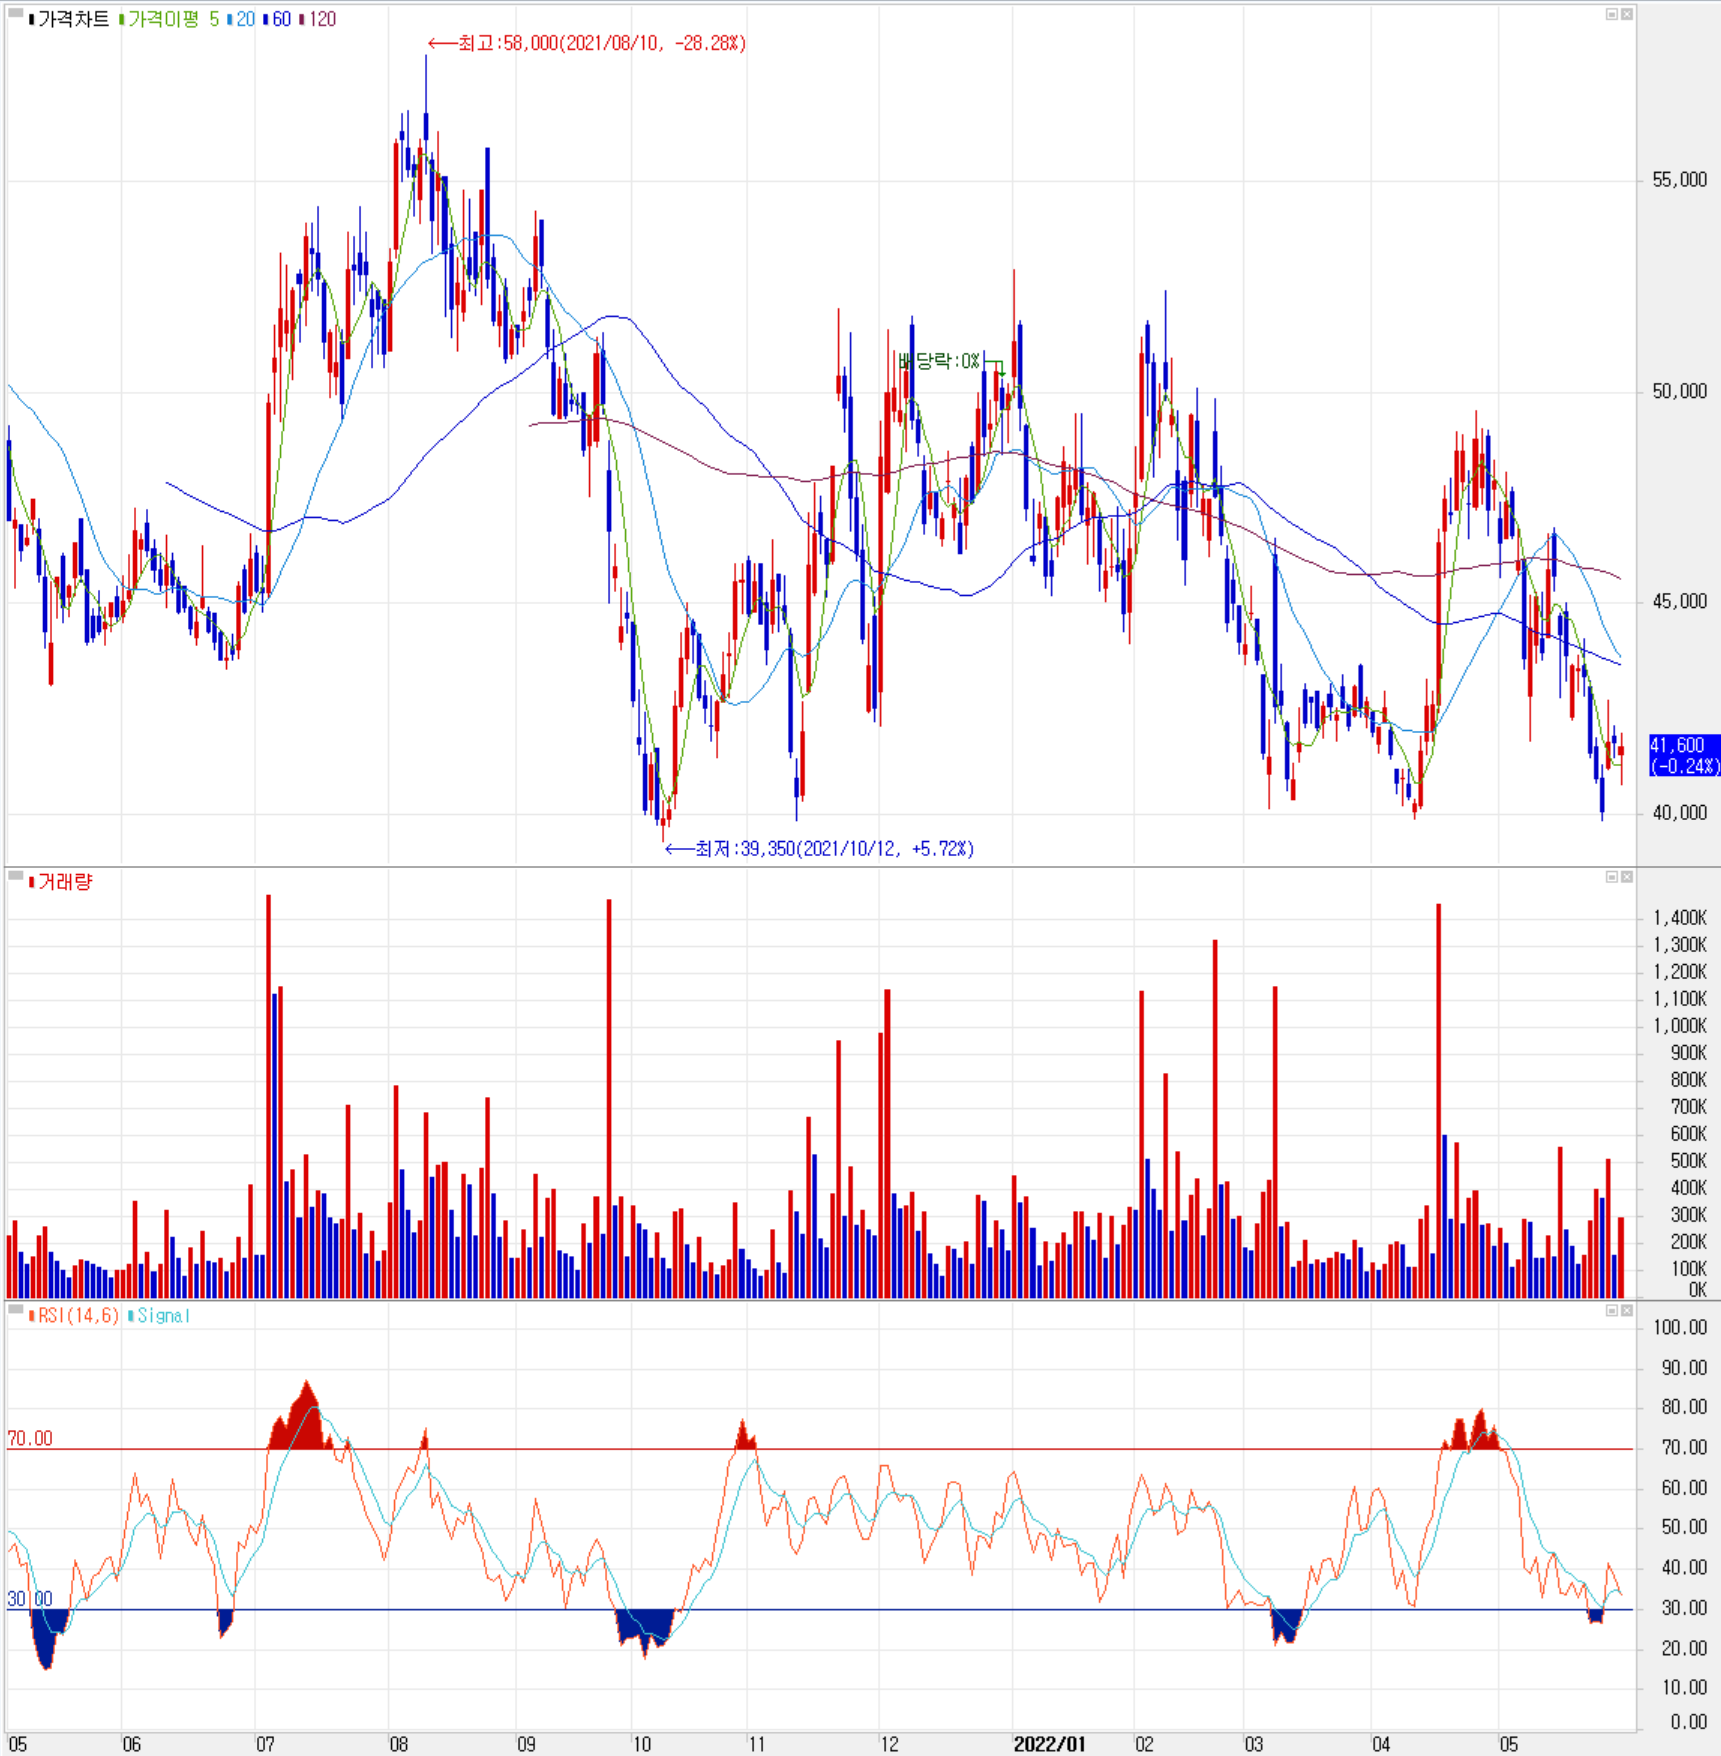Click the 2022/01 date axis label
Image resolution: width=1721 pixels, height=1756 pixels.
click(x=1049, y=1743)
